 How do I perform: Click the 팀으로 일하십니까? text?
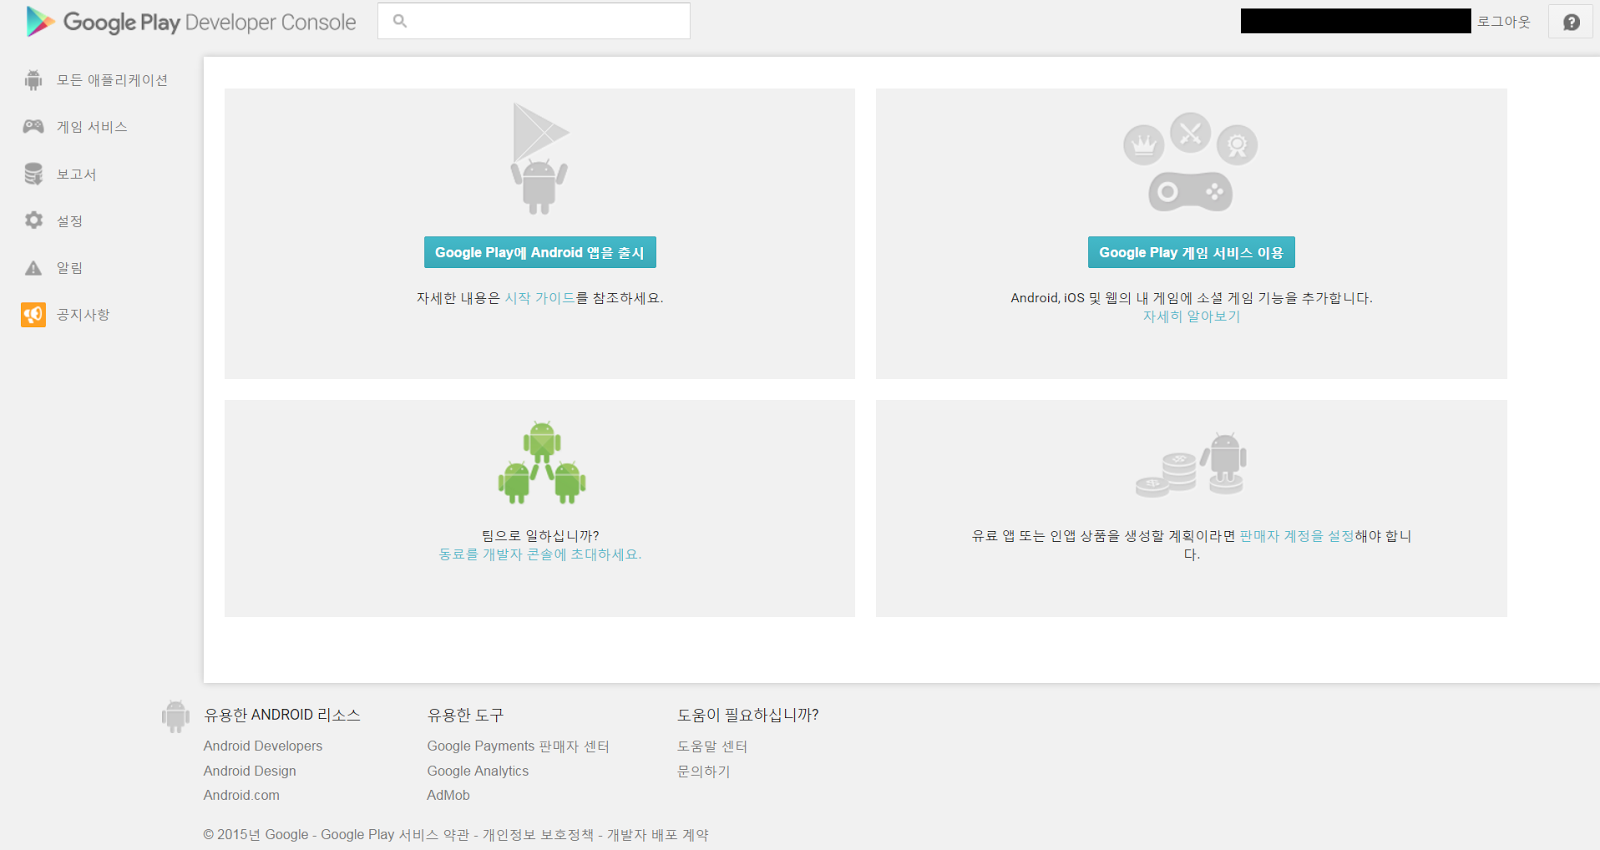[540, 536]
